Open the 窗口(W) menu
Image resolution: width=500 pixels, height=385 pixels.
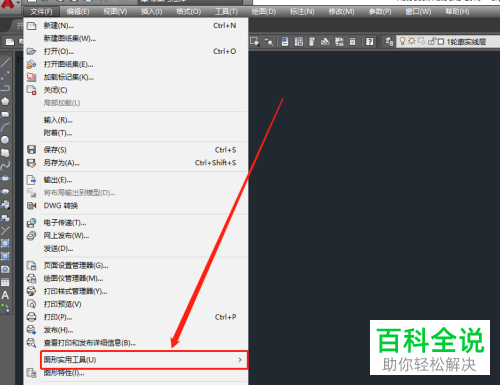tap(419, 12)
